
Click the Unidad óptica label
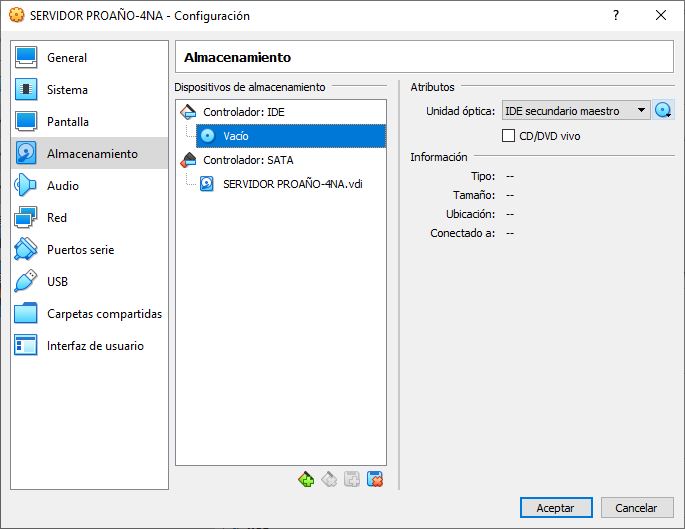pos(460,111)
